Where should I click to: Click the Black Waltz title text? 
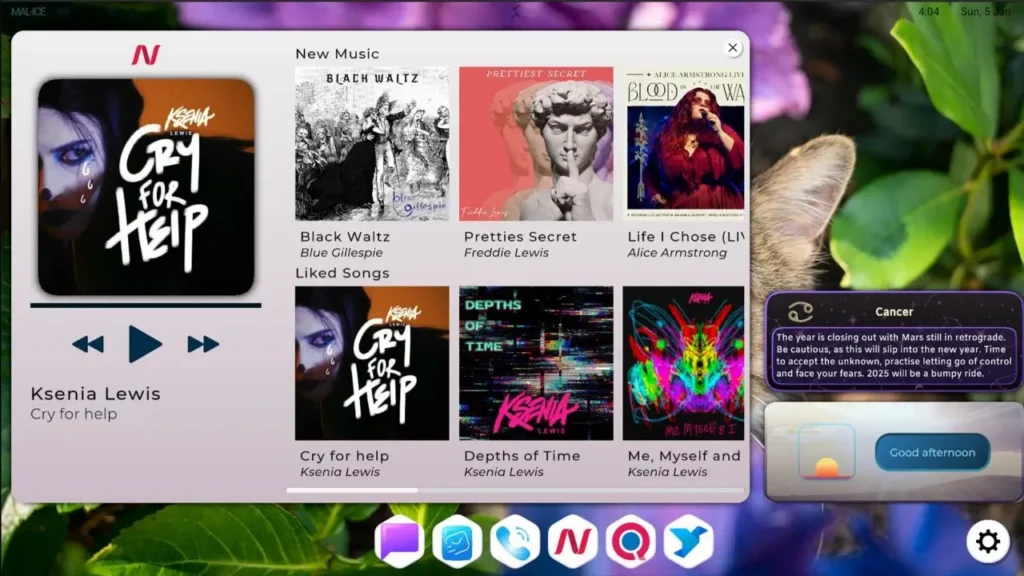[x=345, y=236]
